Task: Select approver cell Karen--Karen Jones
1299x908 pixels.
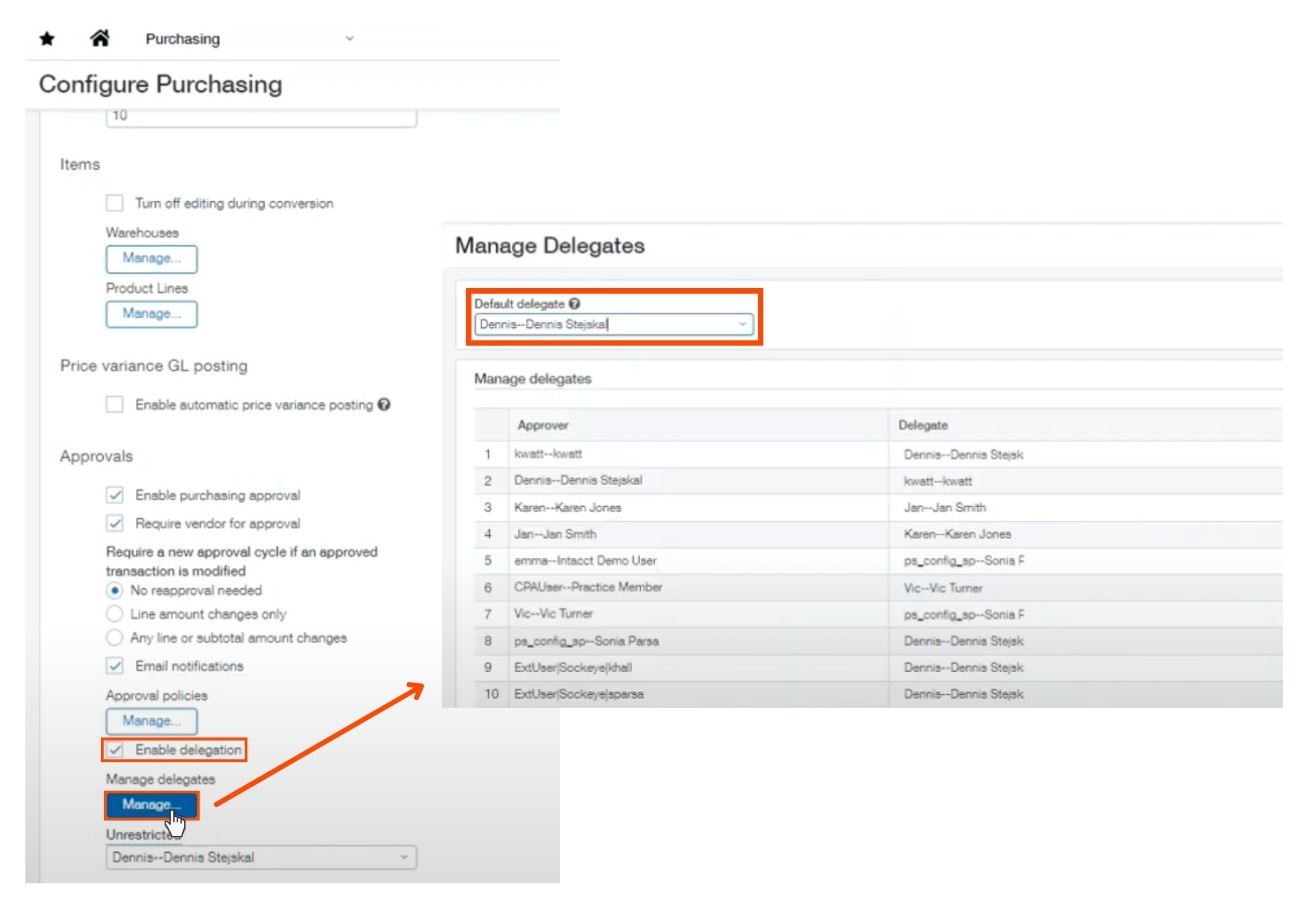Action: 698,508
